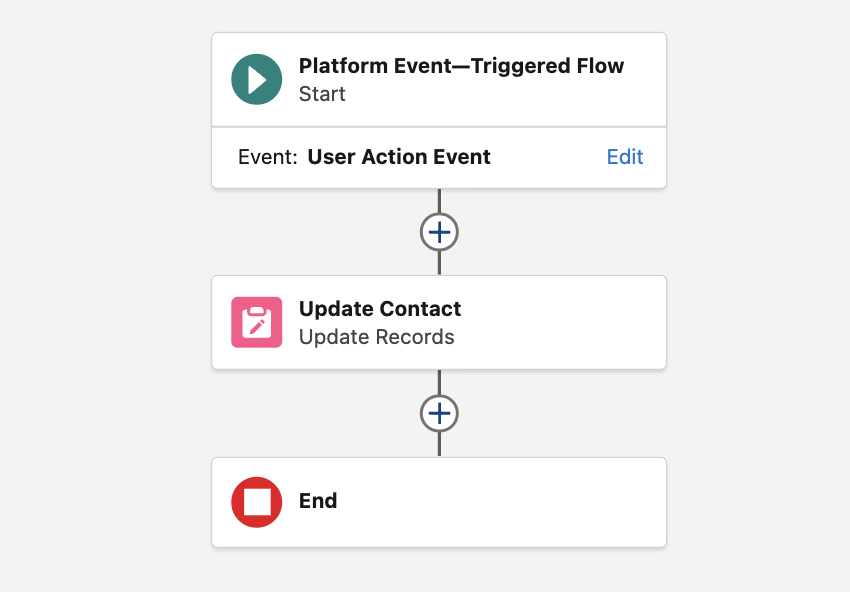Image resolution: width=850 pixels, height=592 pixels.
Task: Open the Edit link for User Action Event
Action: 624,157
